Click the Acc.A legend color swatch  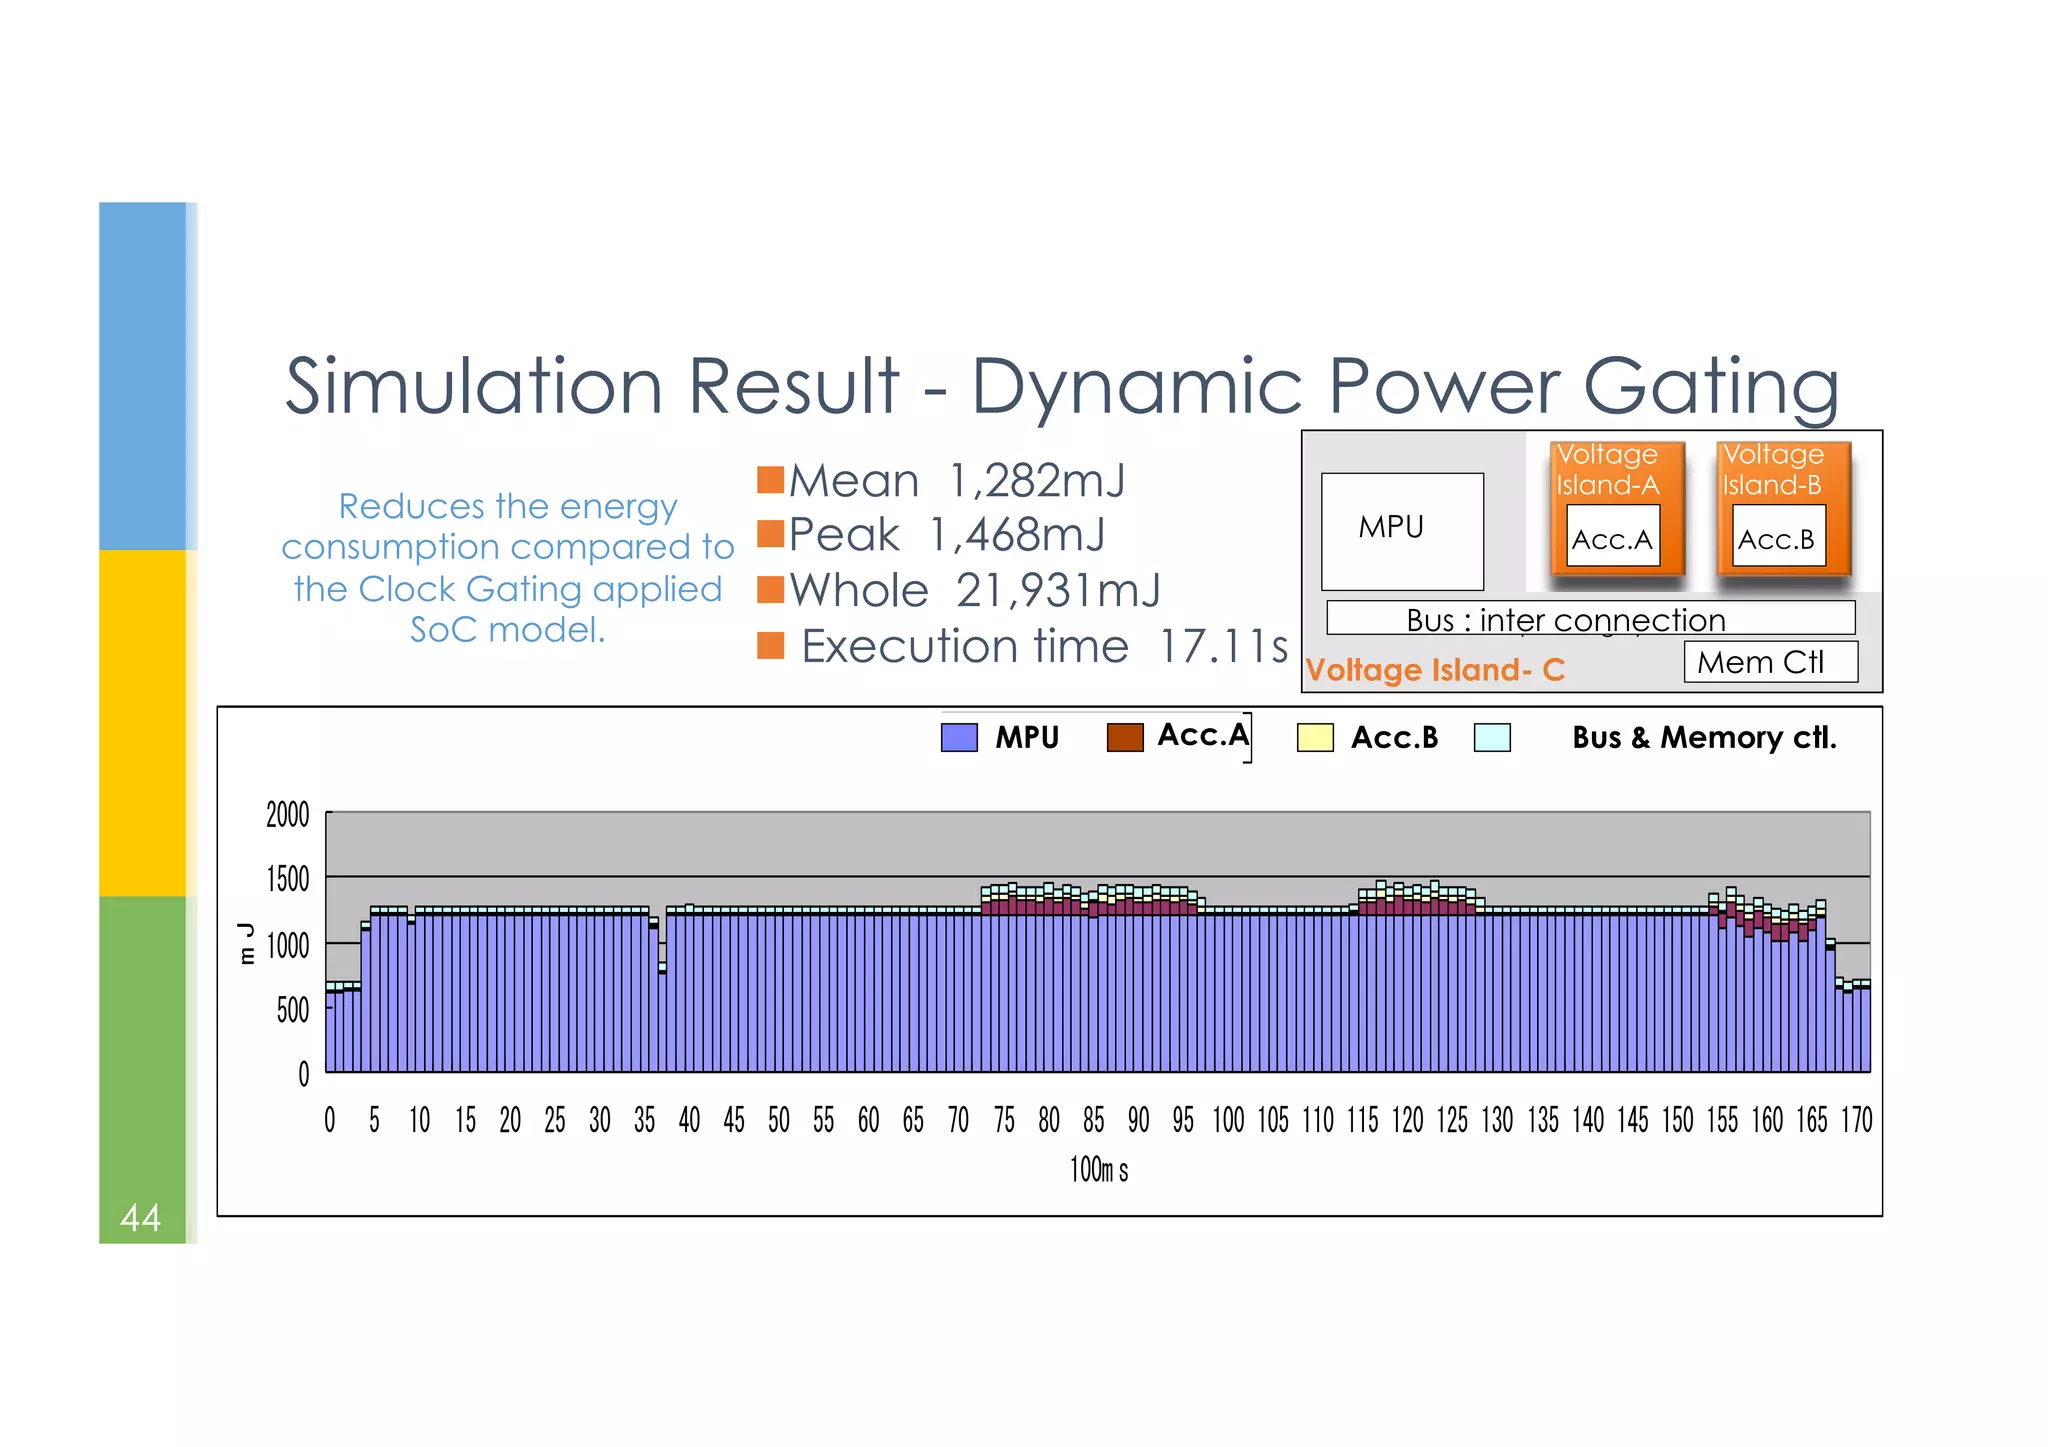[1125, 738]
